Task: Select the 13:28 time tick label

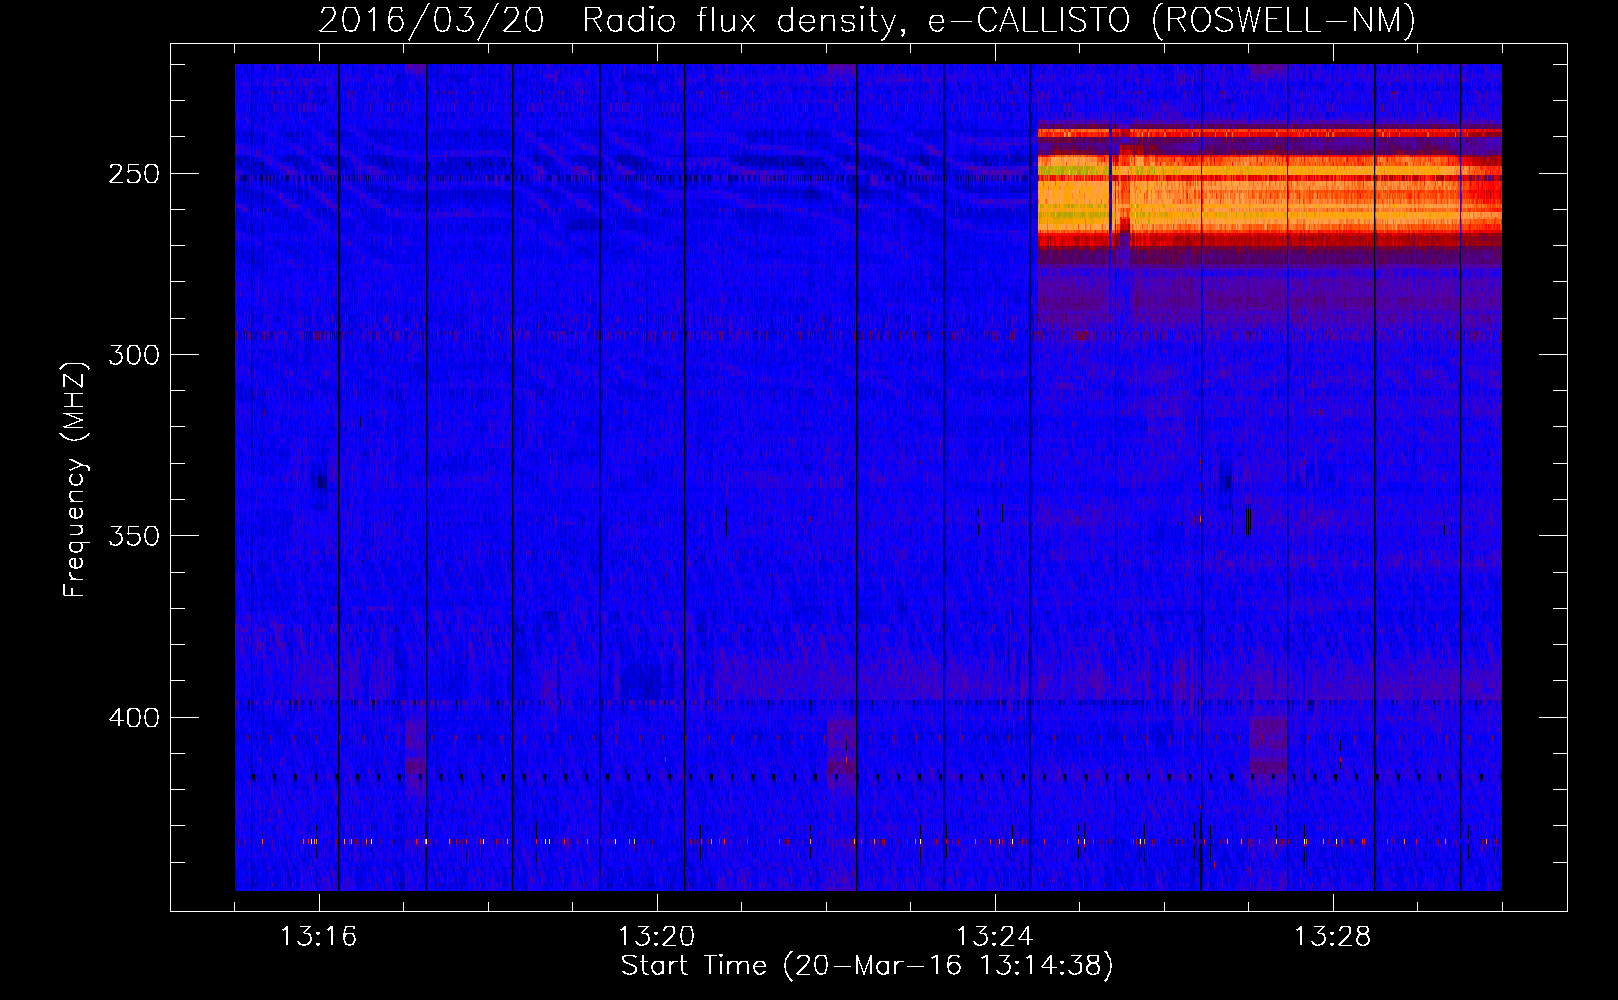Action: click(x=1332, y=937)
